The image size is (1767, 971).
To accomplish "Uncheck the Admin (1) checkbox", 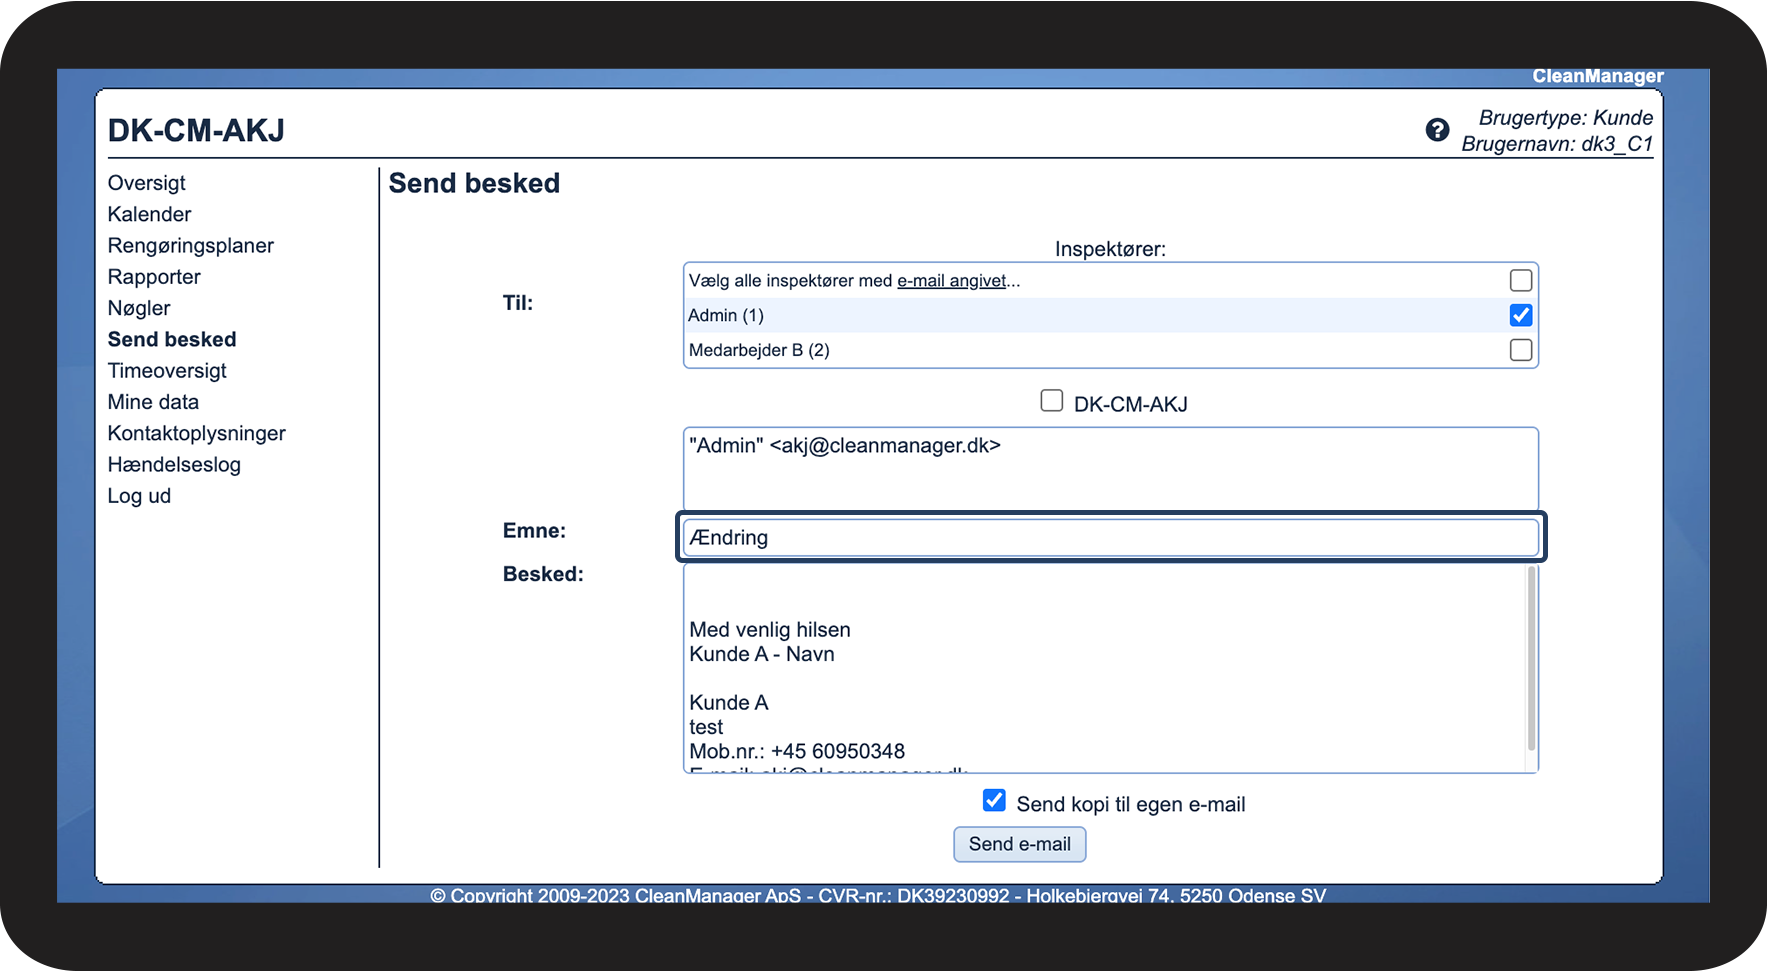I will [x=1520, y=316].
